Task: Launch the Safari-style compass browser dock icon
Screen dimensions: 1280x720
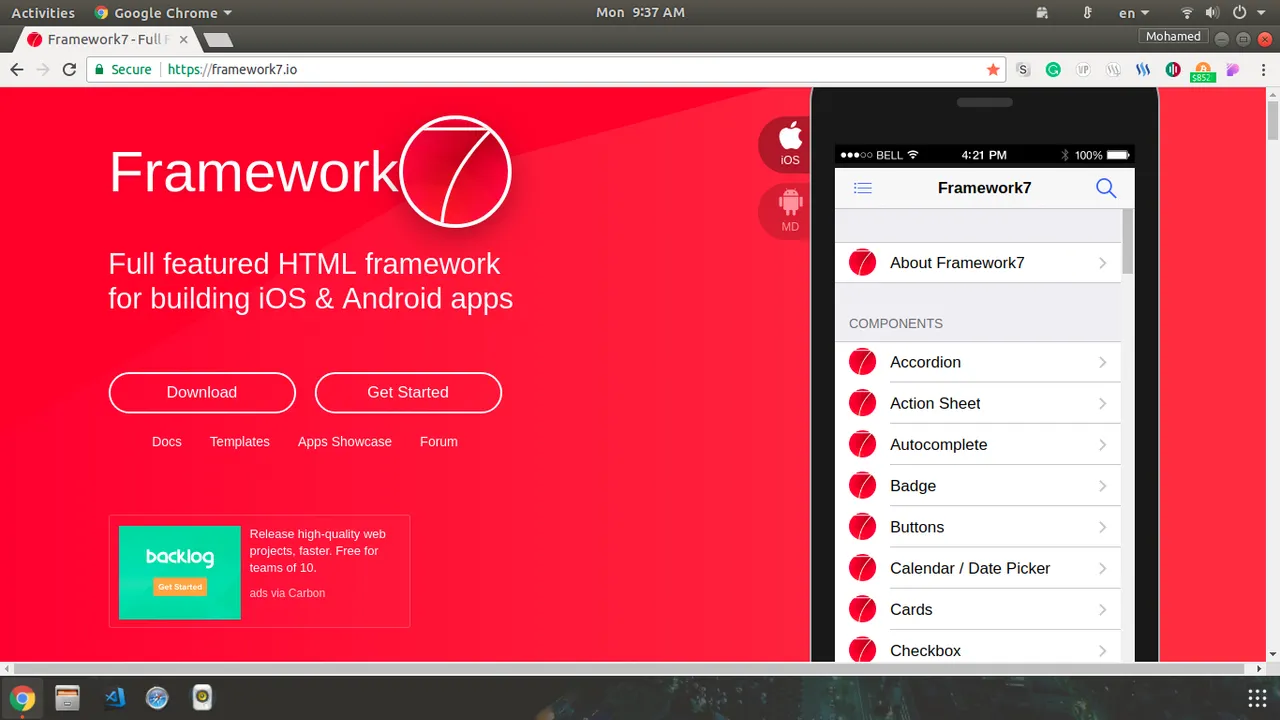Action: coord(157,697)
